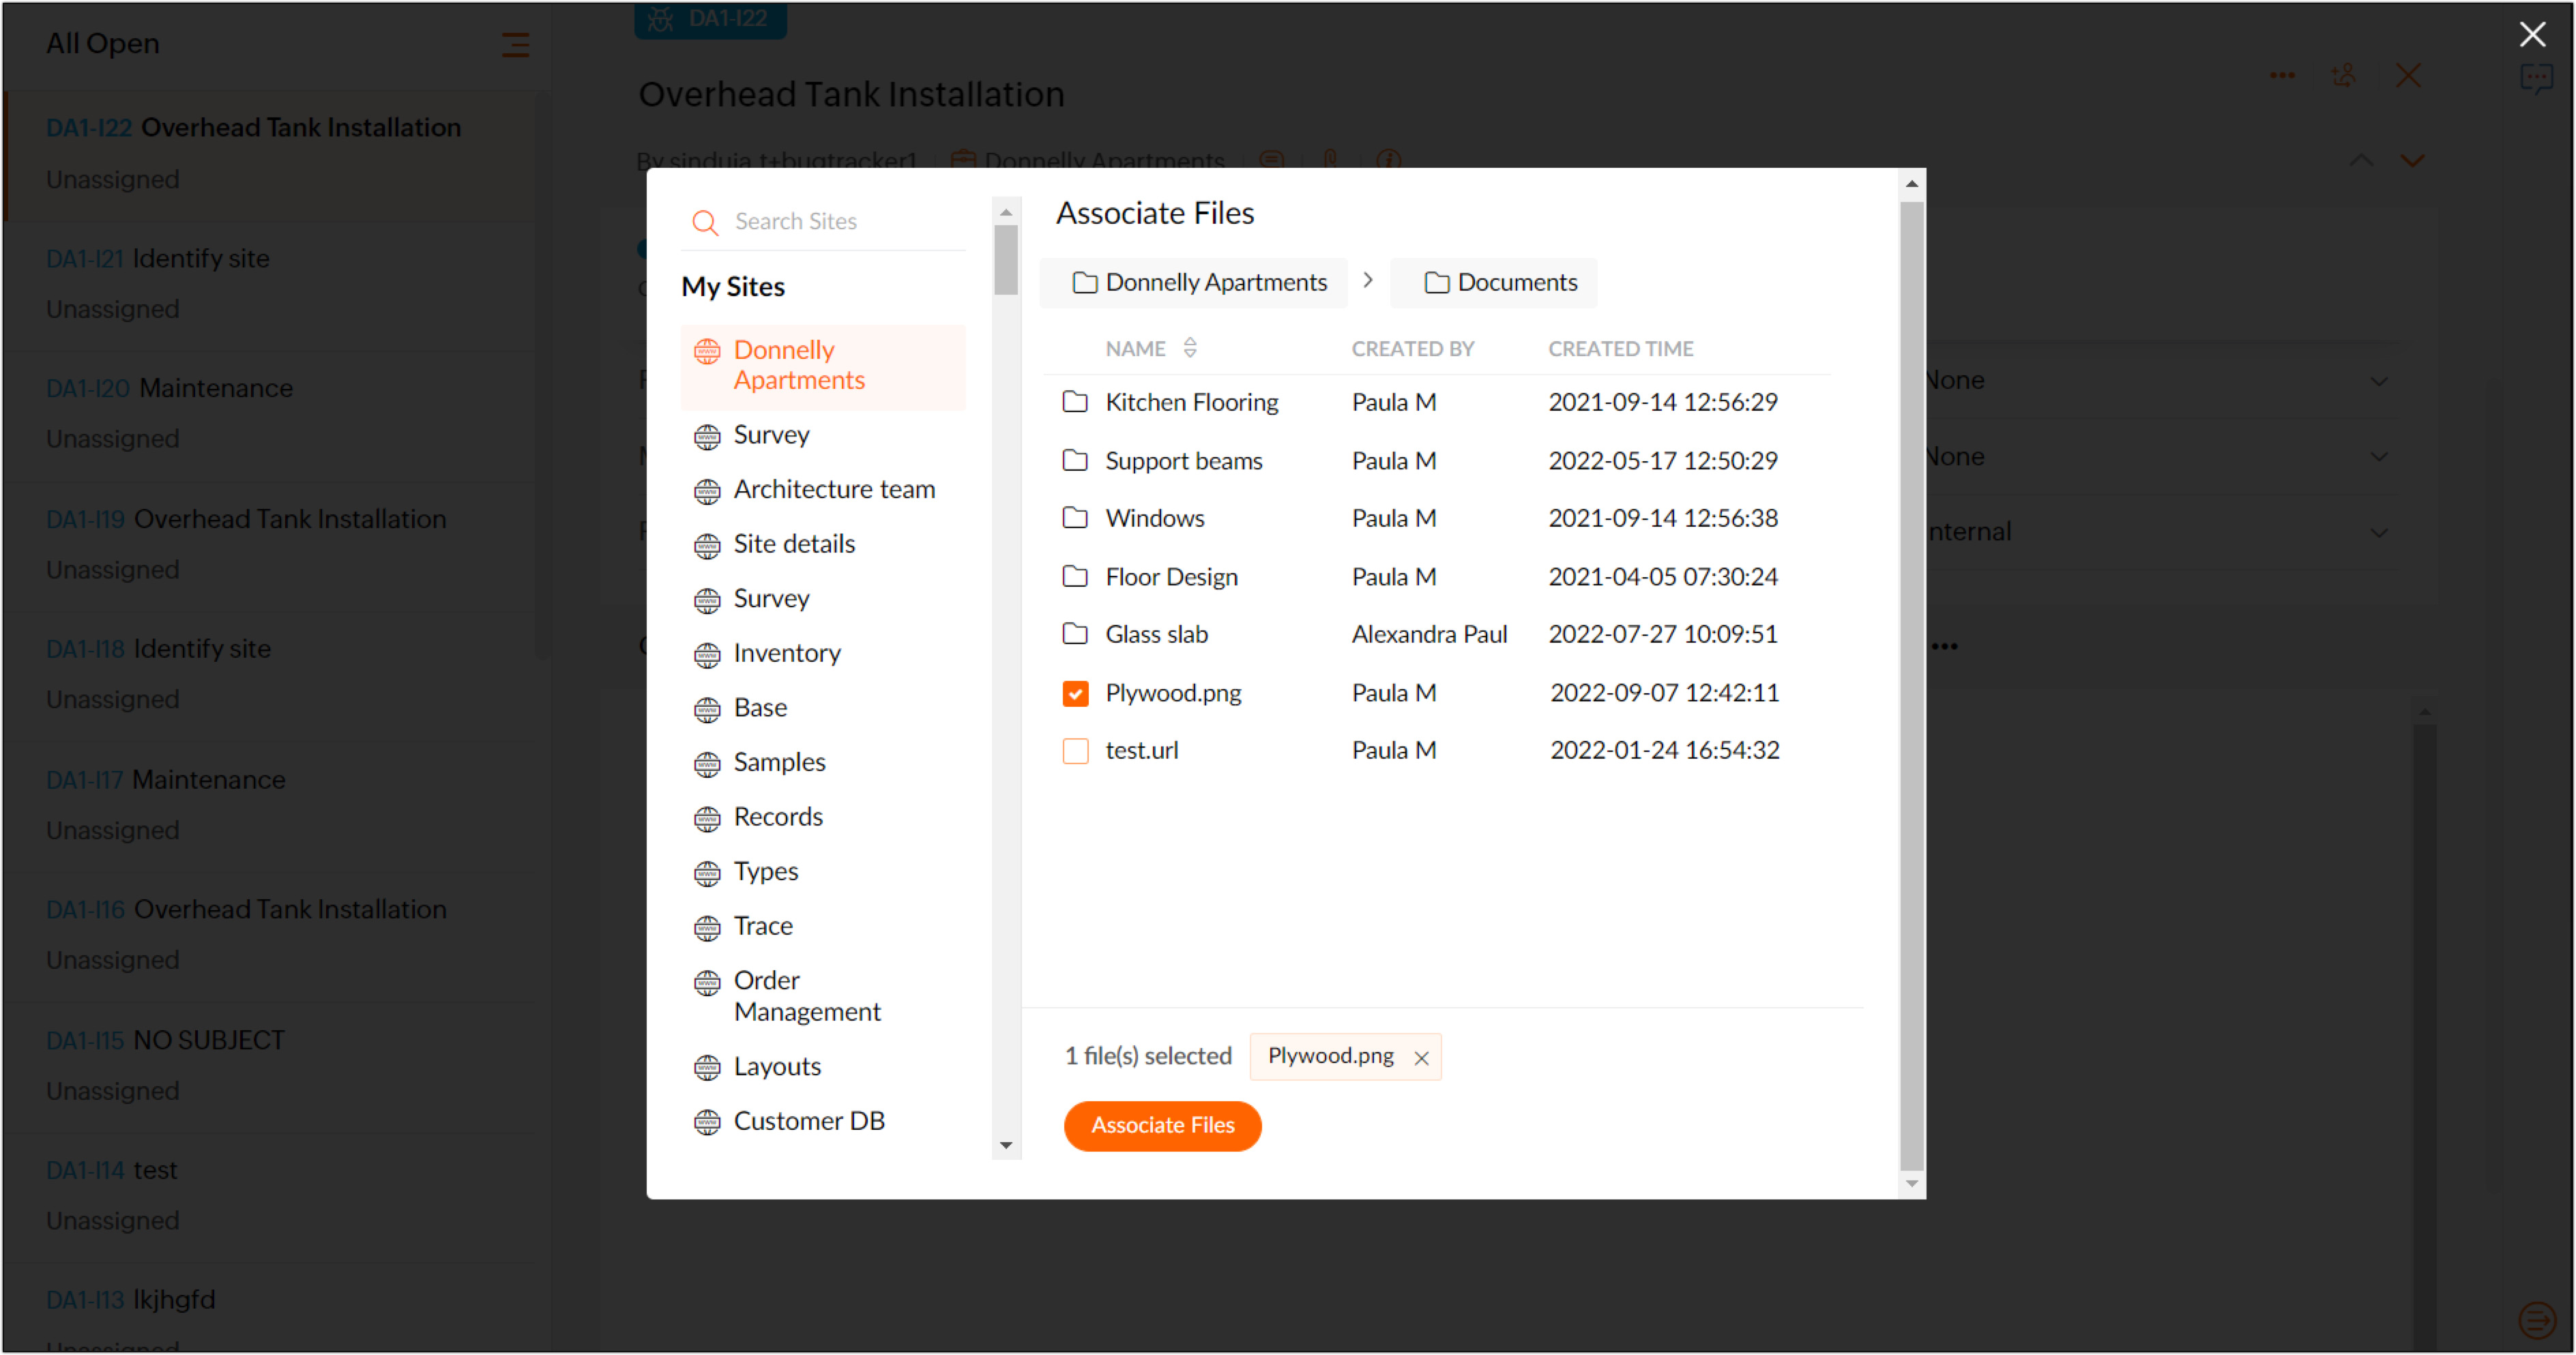Click the NAME column sort arrows
This screenshot has width=2576, height=1355.
1190,348
